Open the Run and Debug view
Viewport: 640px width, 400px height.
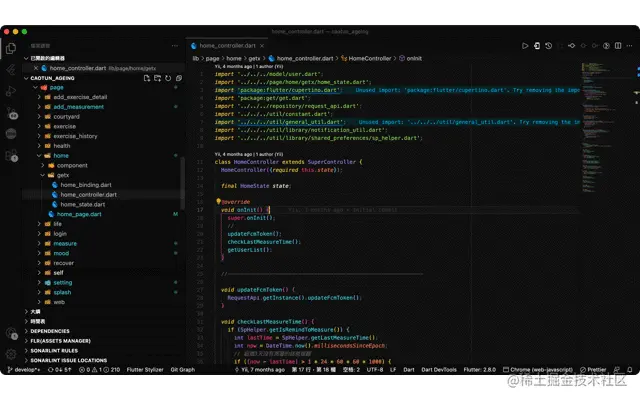coord(11,91)
